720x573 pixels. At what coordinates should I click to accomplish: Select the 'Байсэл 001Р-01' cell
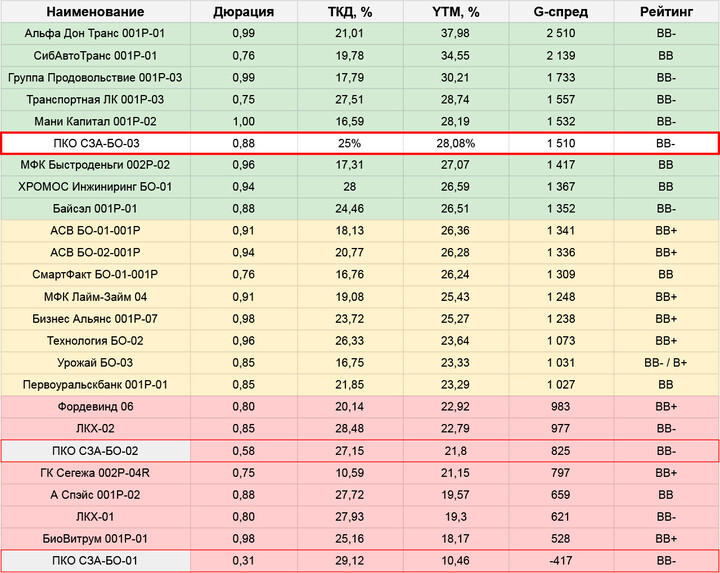[96, 209]
